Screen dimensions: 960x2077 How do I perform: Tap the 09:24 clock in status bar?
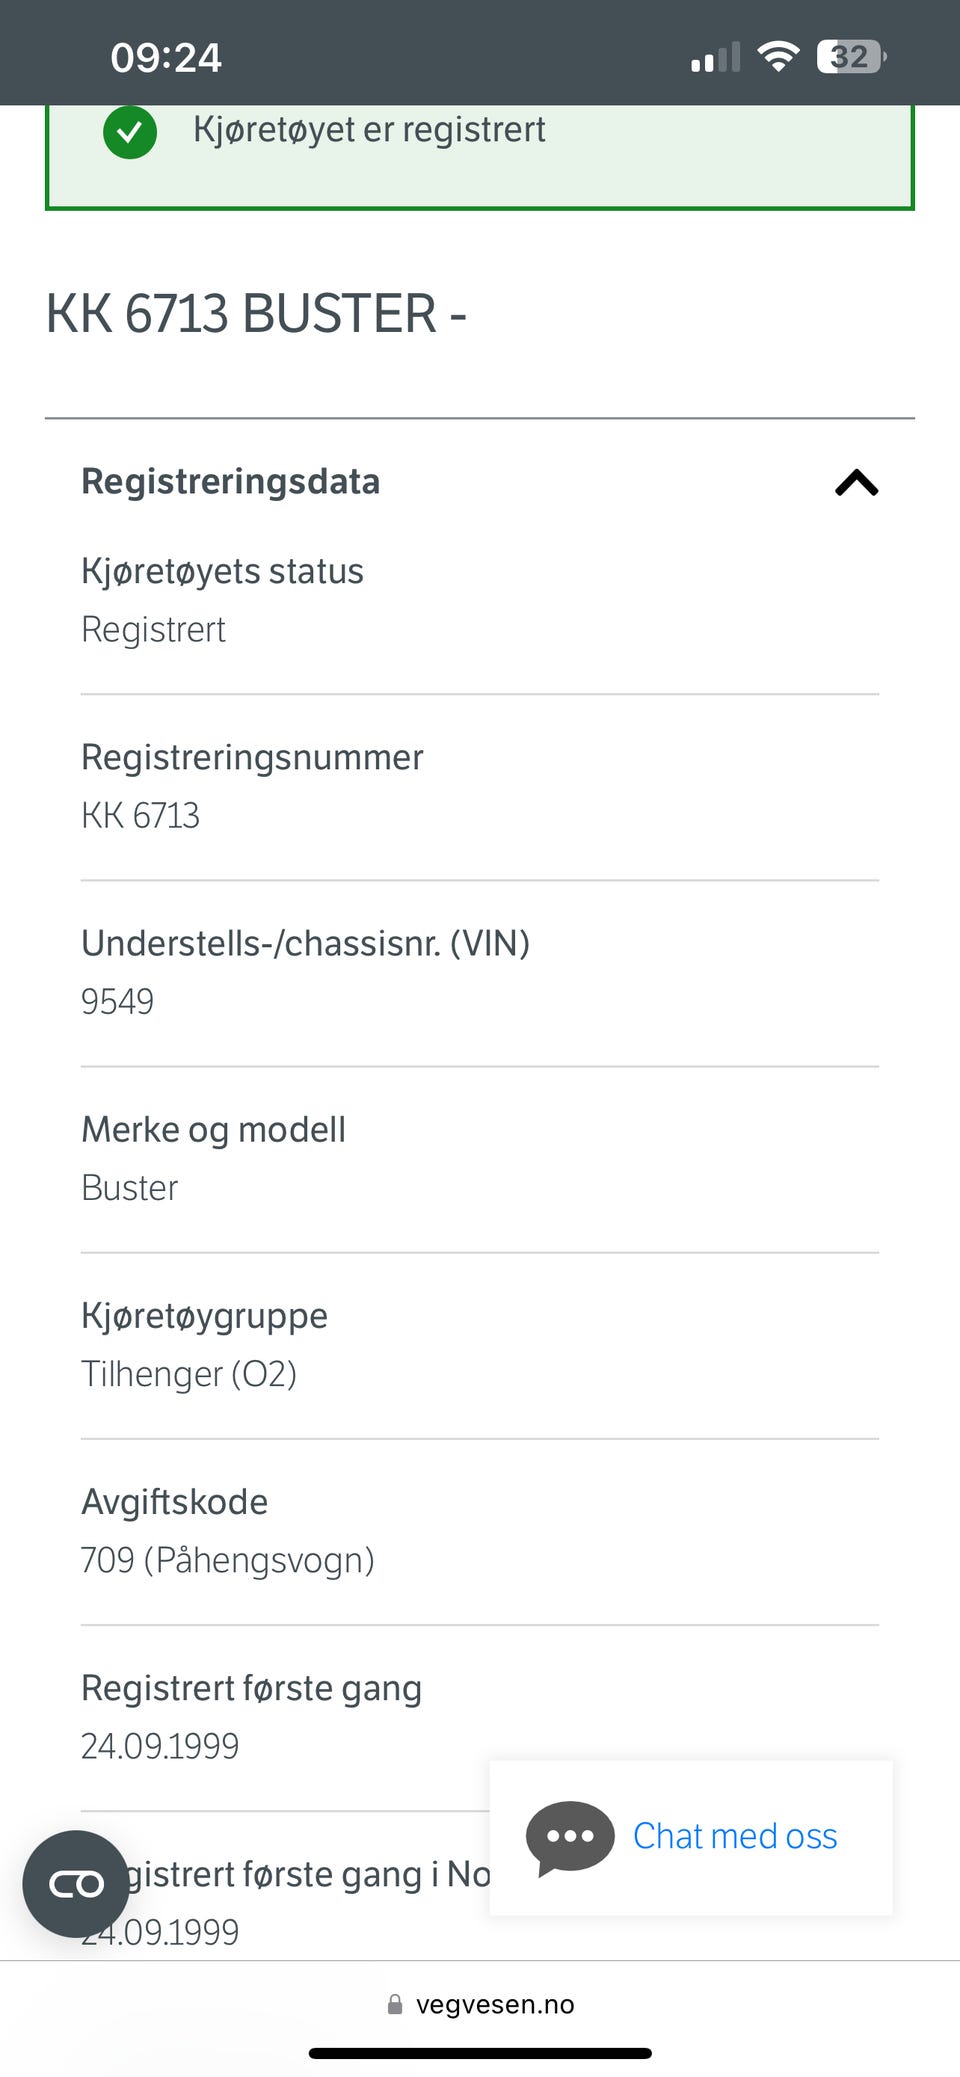(166, 58)
